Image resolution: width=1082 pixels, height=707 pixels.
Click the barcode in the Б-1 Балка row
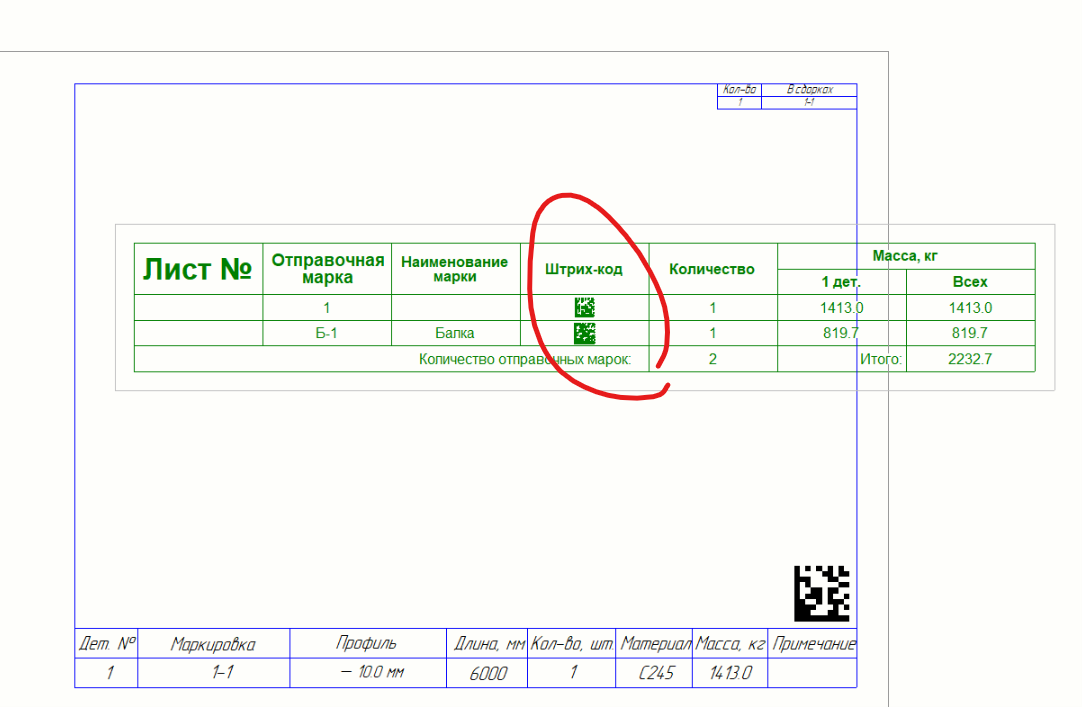[584, 333]
